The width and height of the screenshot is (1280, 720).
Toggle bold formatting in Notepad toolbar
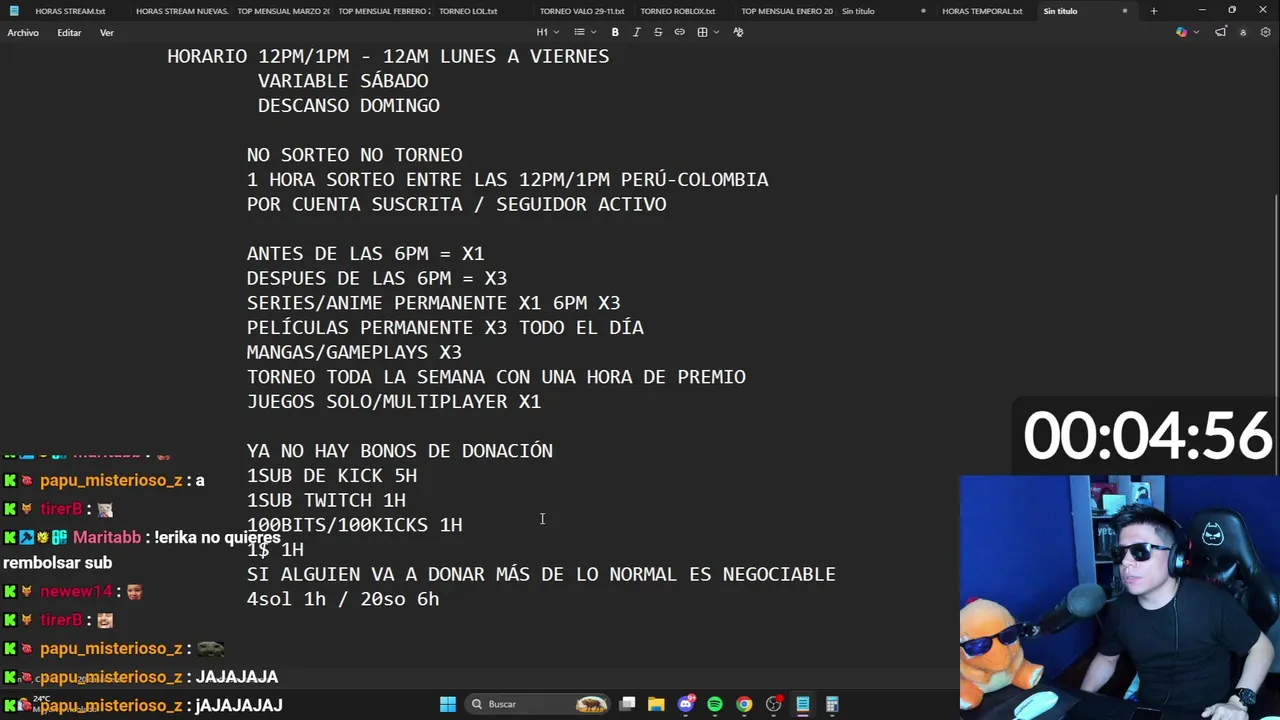point(615,32)
